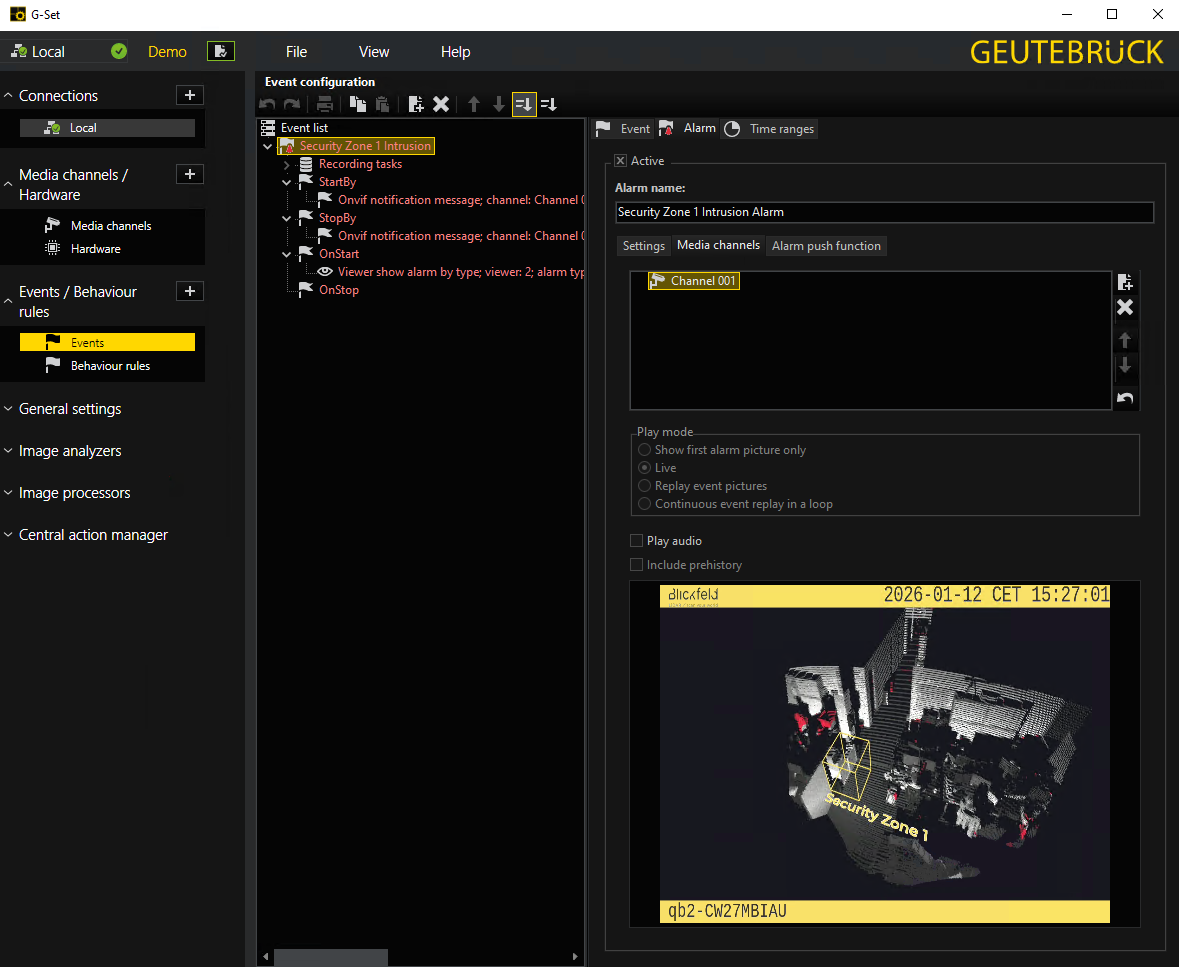Enable the Play audio checkbox
The height and width of the screenshot is (967, 1179).
637,541
